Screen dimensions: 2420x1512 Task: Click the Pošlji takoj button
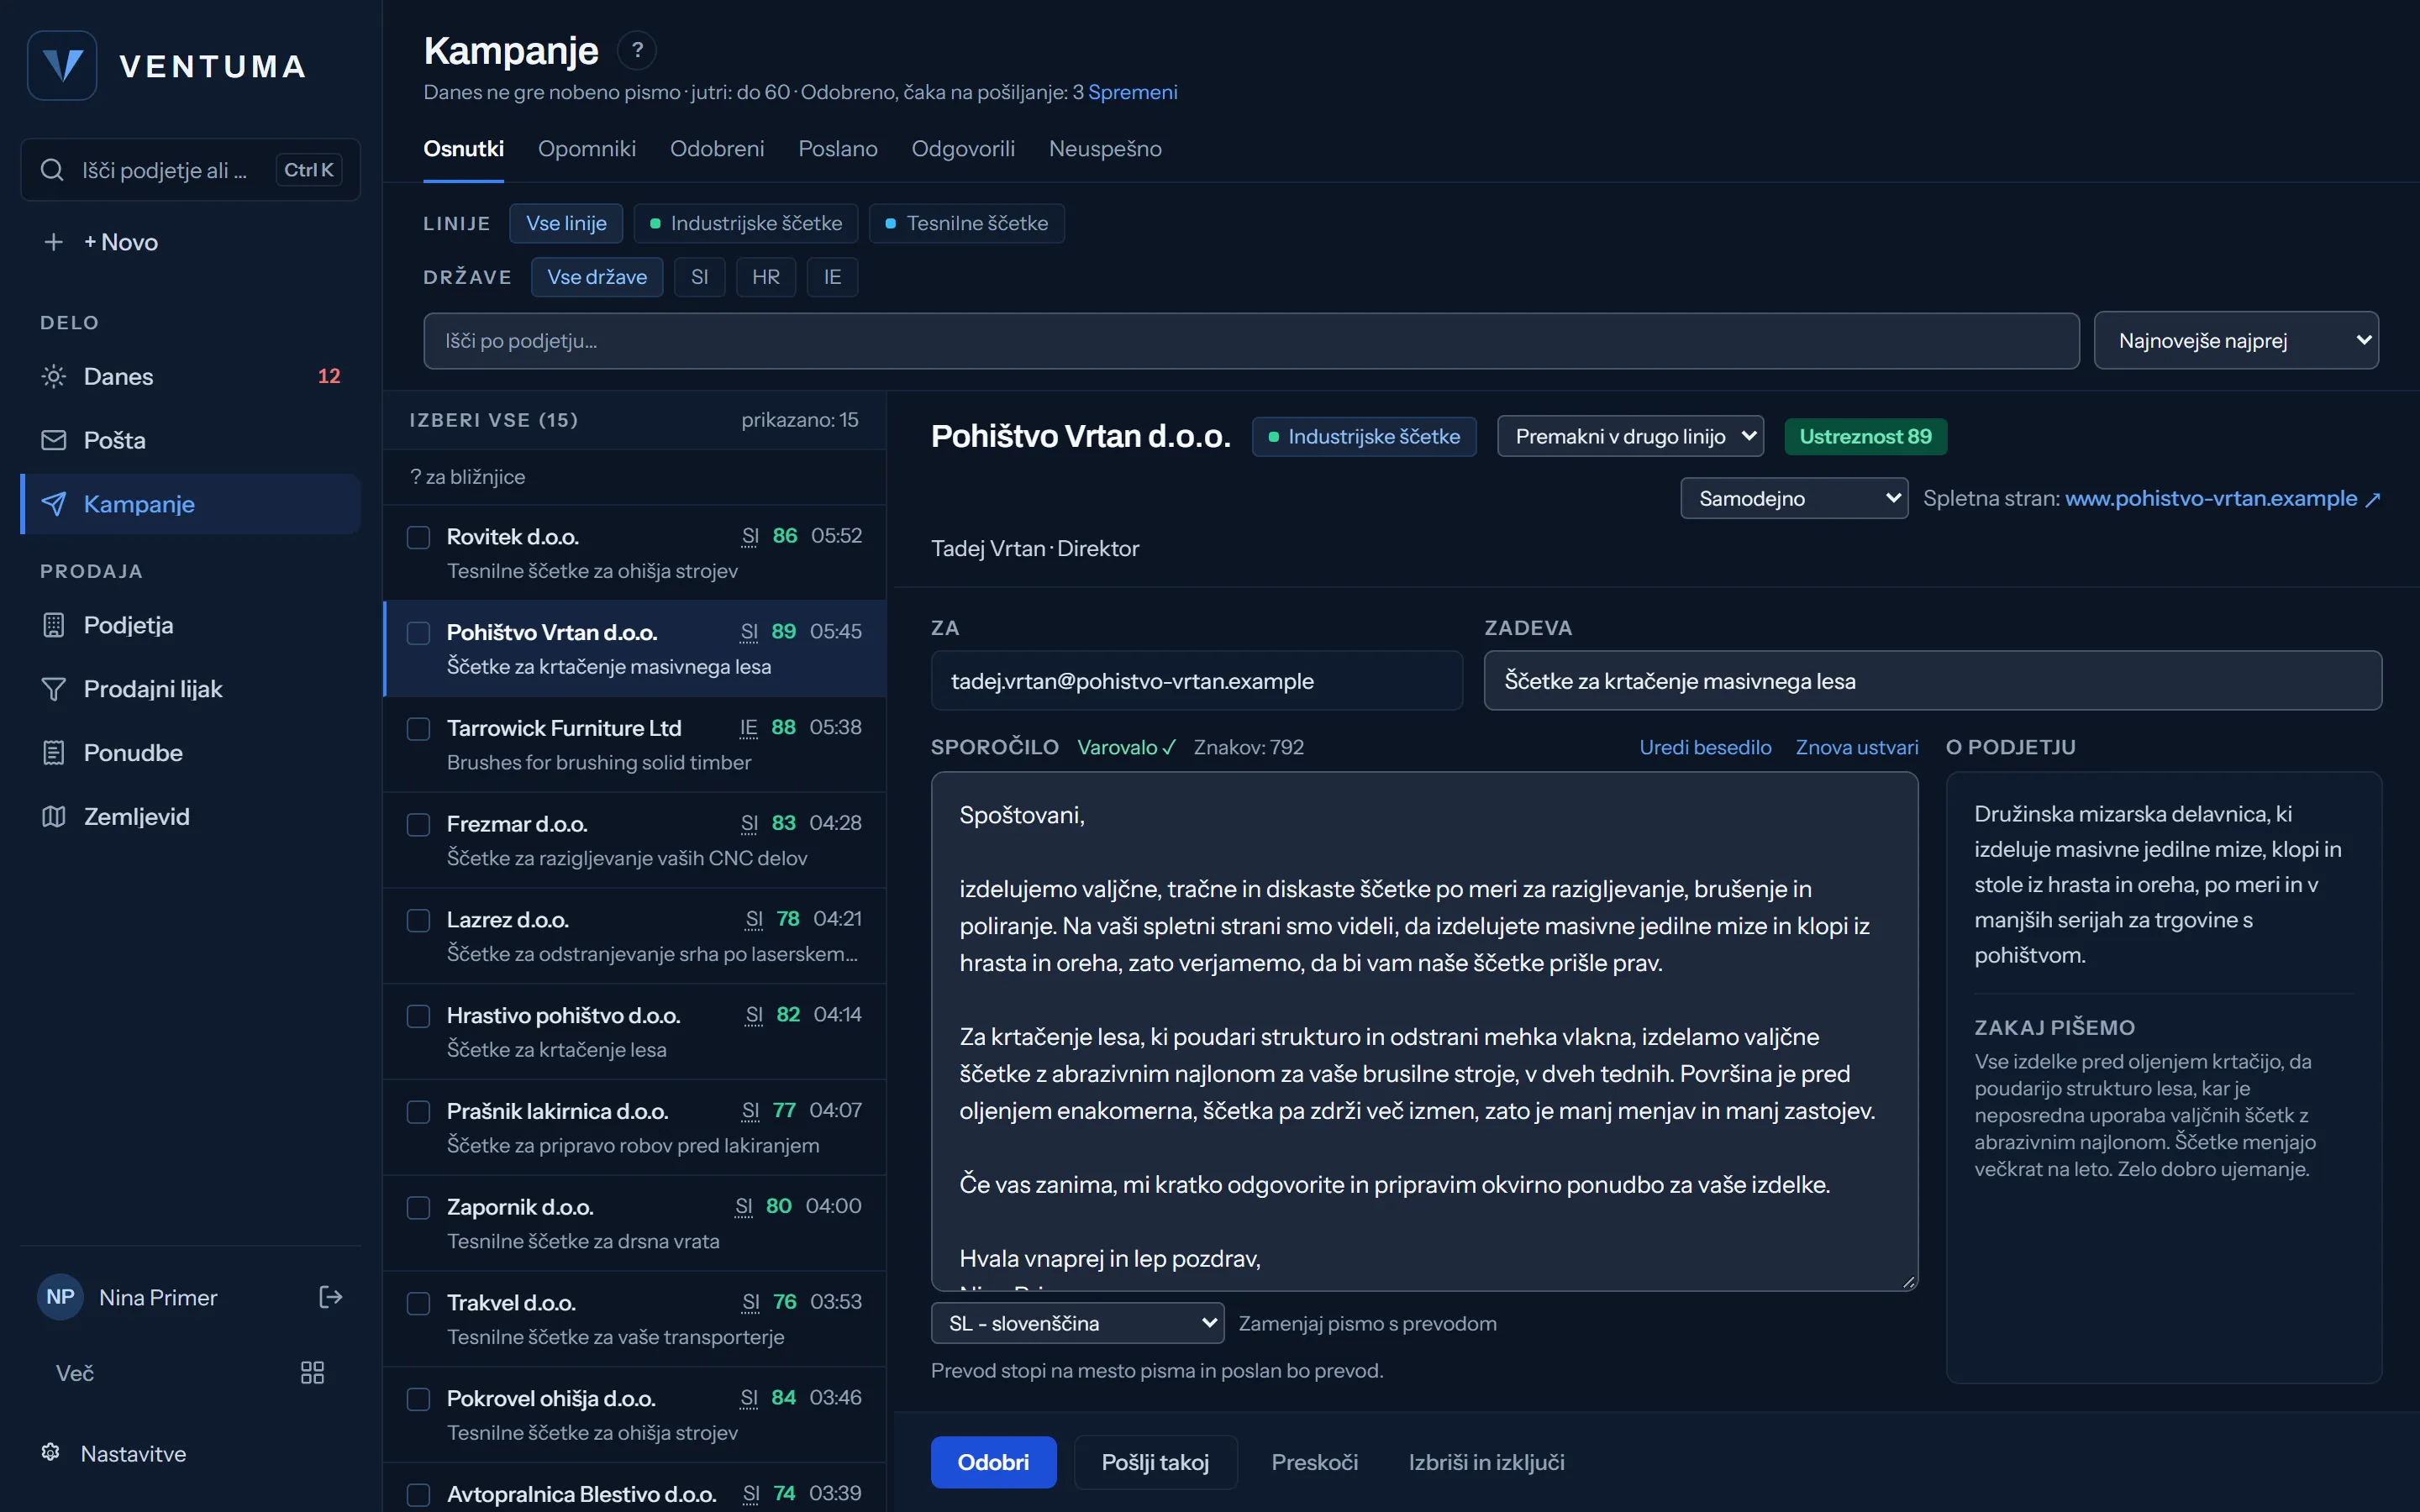[x=1155, y=1462]
